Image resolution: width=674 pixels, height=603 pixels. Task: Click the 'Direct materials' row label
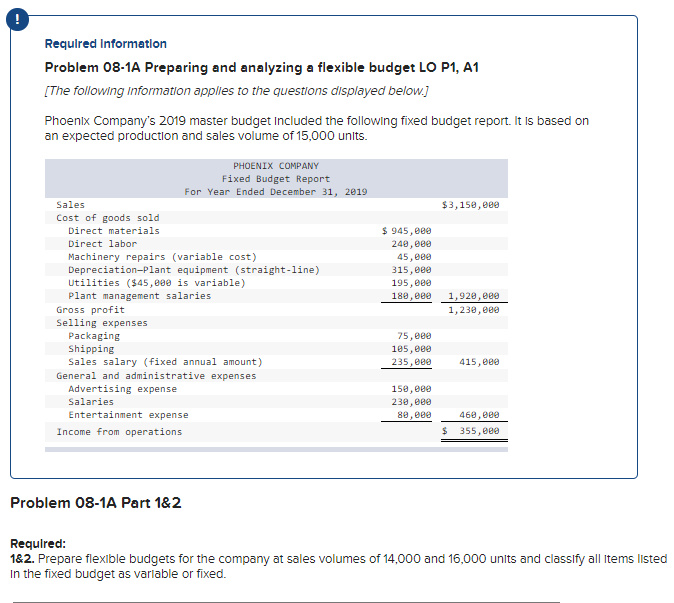coord(114,231)
